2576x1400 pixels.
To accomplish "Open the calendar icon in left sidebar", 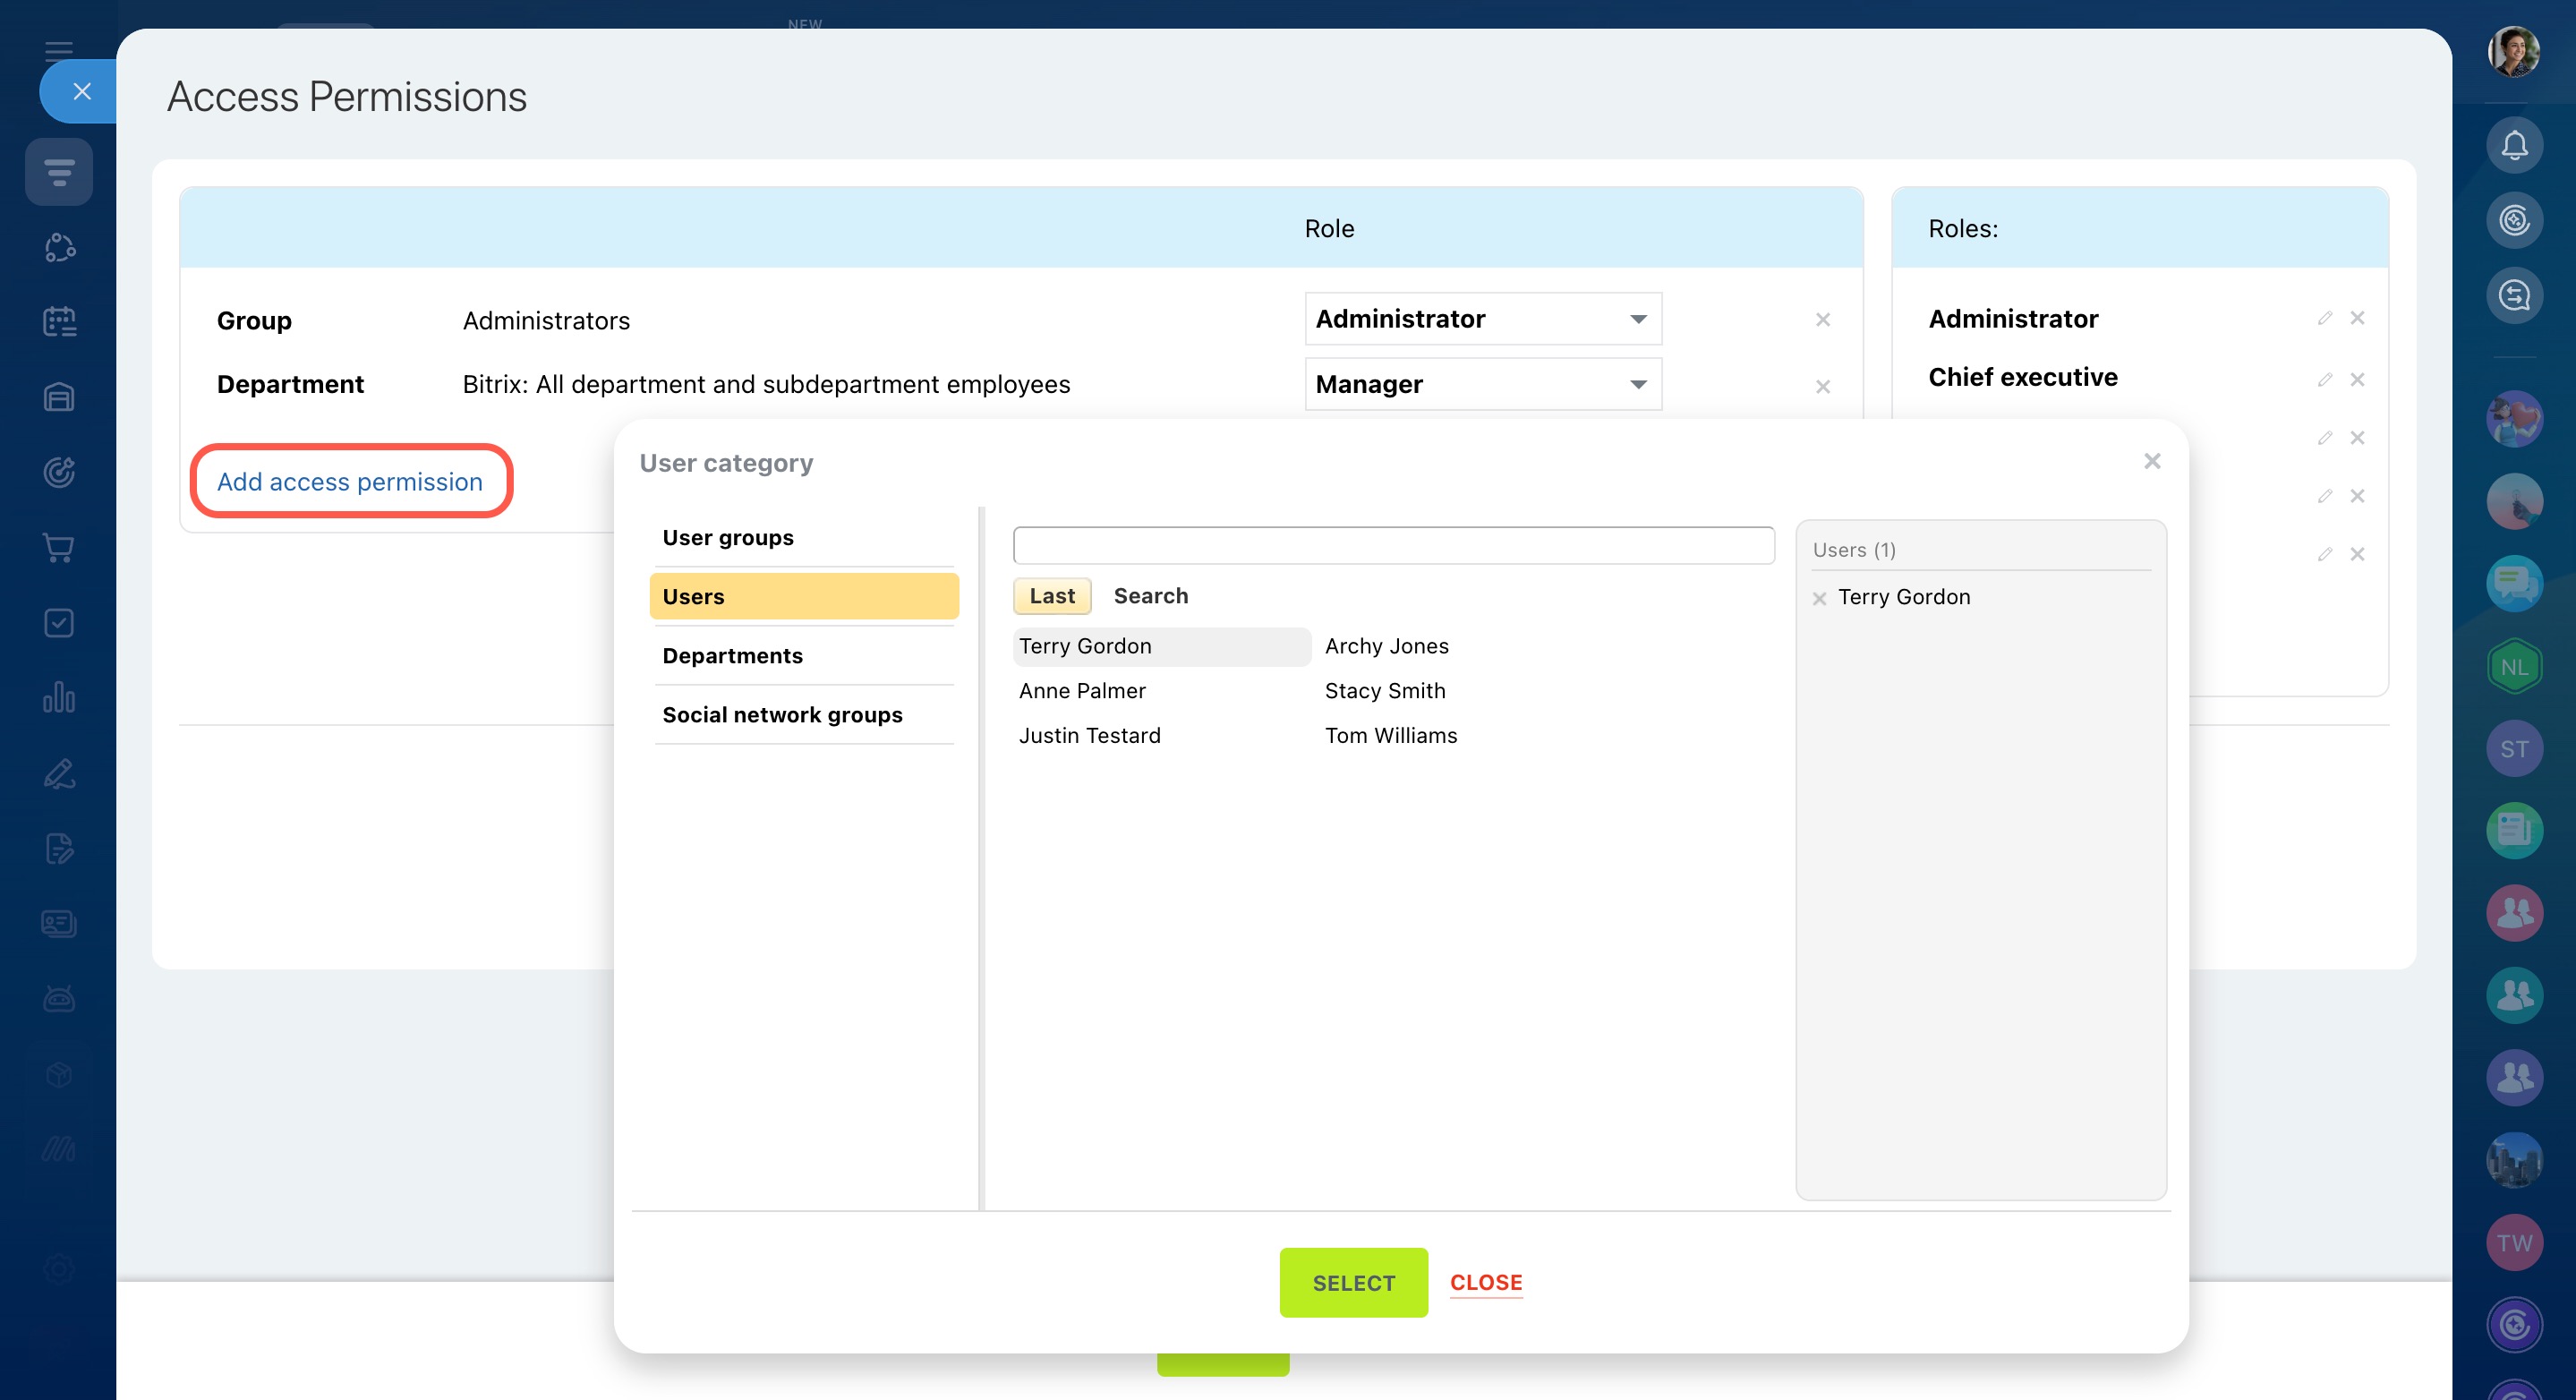I will click(x=59, y=322).
